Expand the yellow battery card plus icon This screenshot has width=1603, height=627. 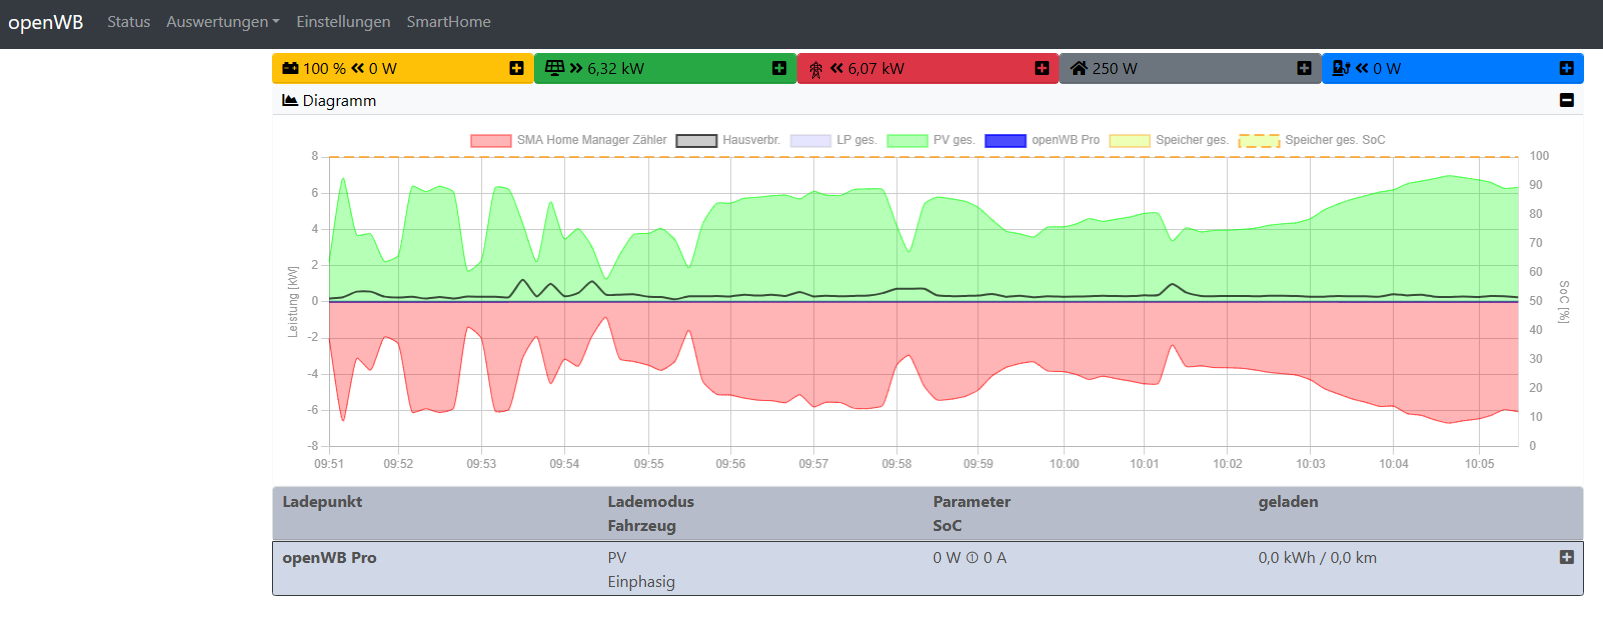click(516, 68)
